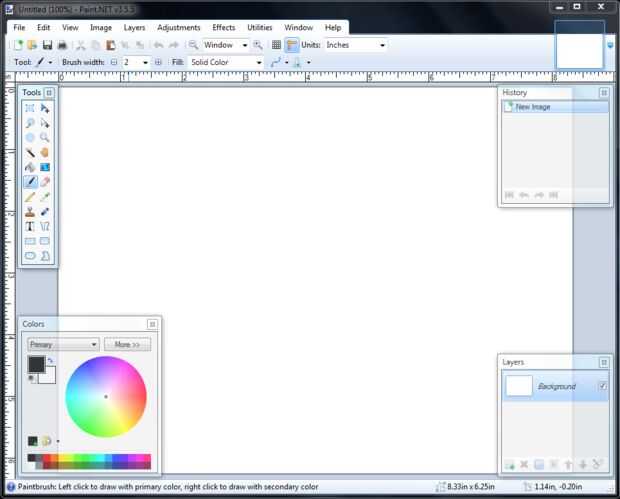620x499 pixels.
Task: Select the Move Selected Pixels tool
Action: pos(45,108)
